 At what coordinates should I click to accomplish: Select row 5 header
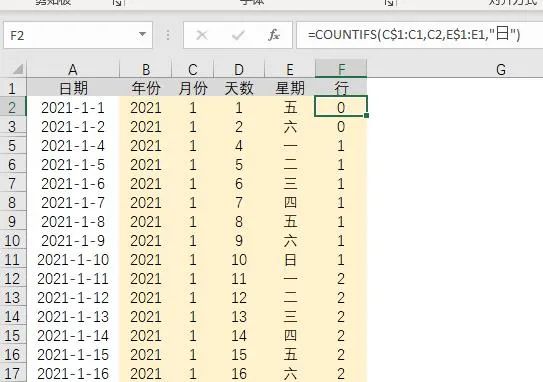[13, 145]
